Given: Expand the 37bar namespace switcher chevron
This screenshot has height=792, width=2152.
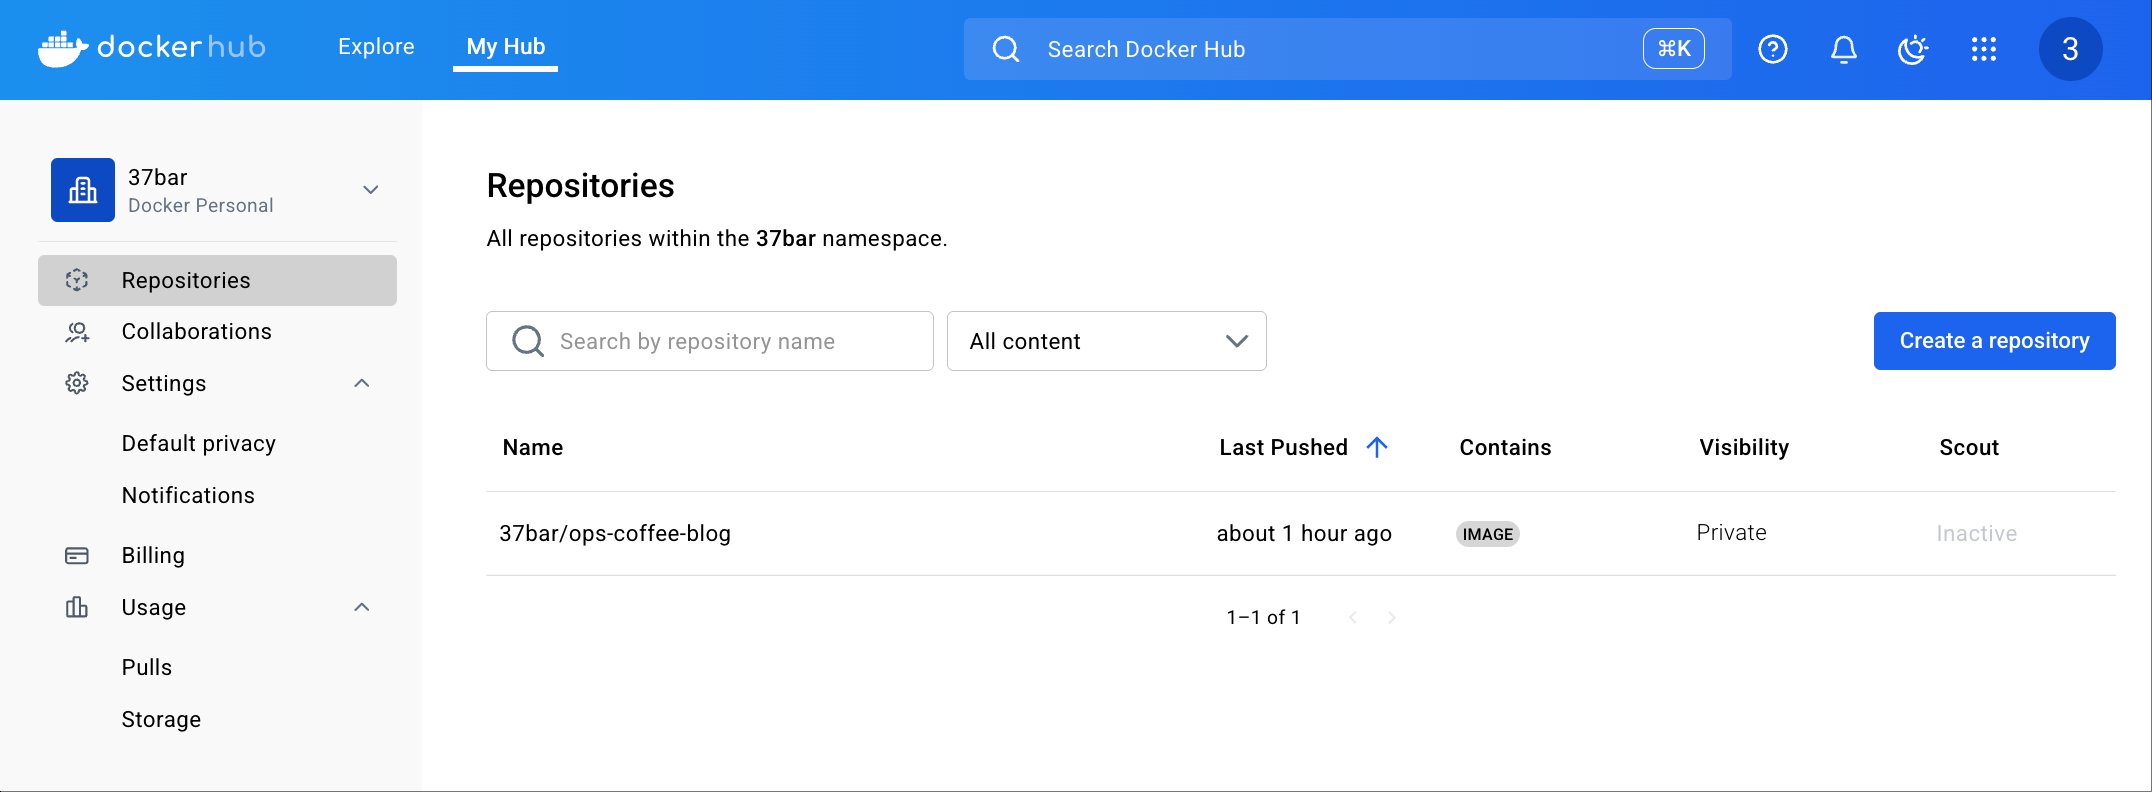Looking at the screenshot, I should (370, 190).
